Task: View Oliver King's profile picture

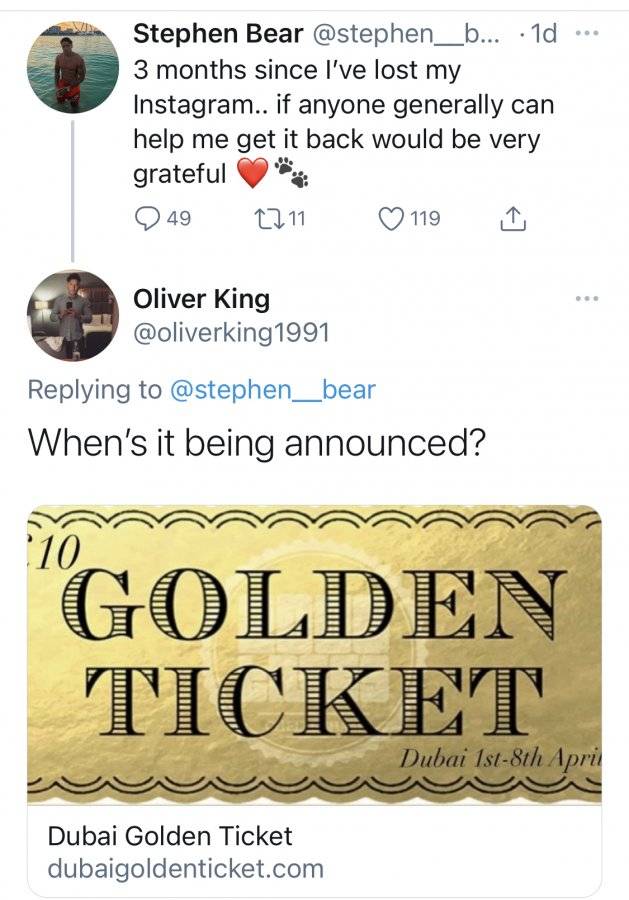Action: 73,316
